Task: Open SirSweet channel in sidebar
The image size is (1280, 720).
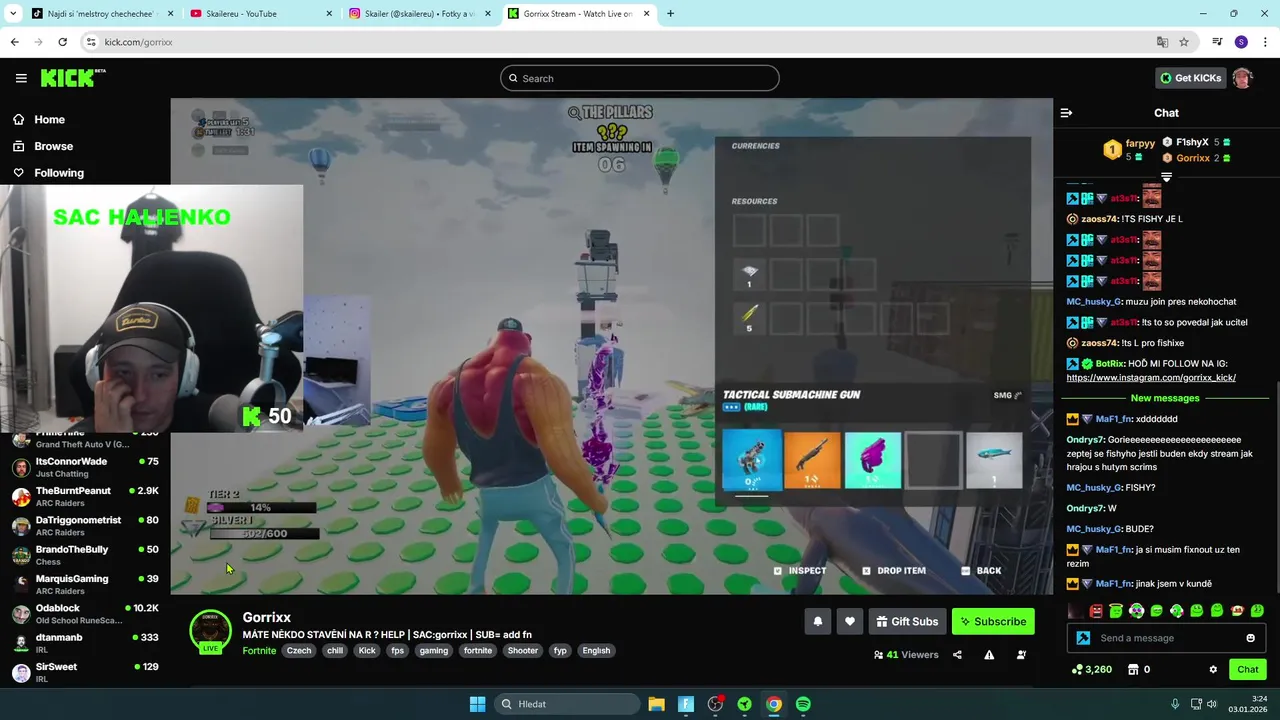Action: click(x=85, y=672)
